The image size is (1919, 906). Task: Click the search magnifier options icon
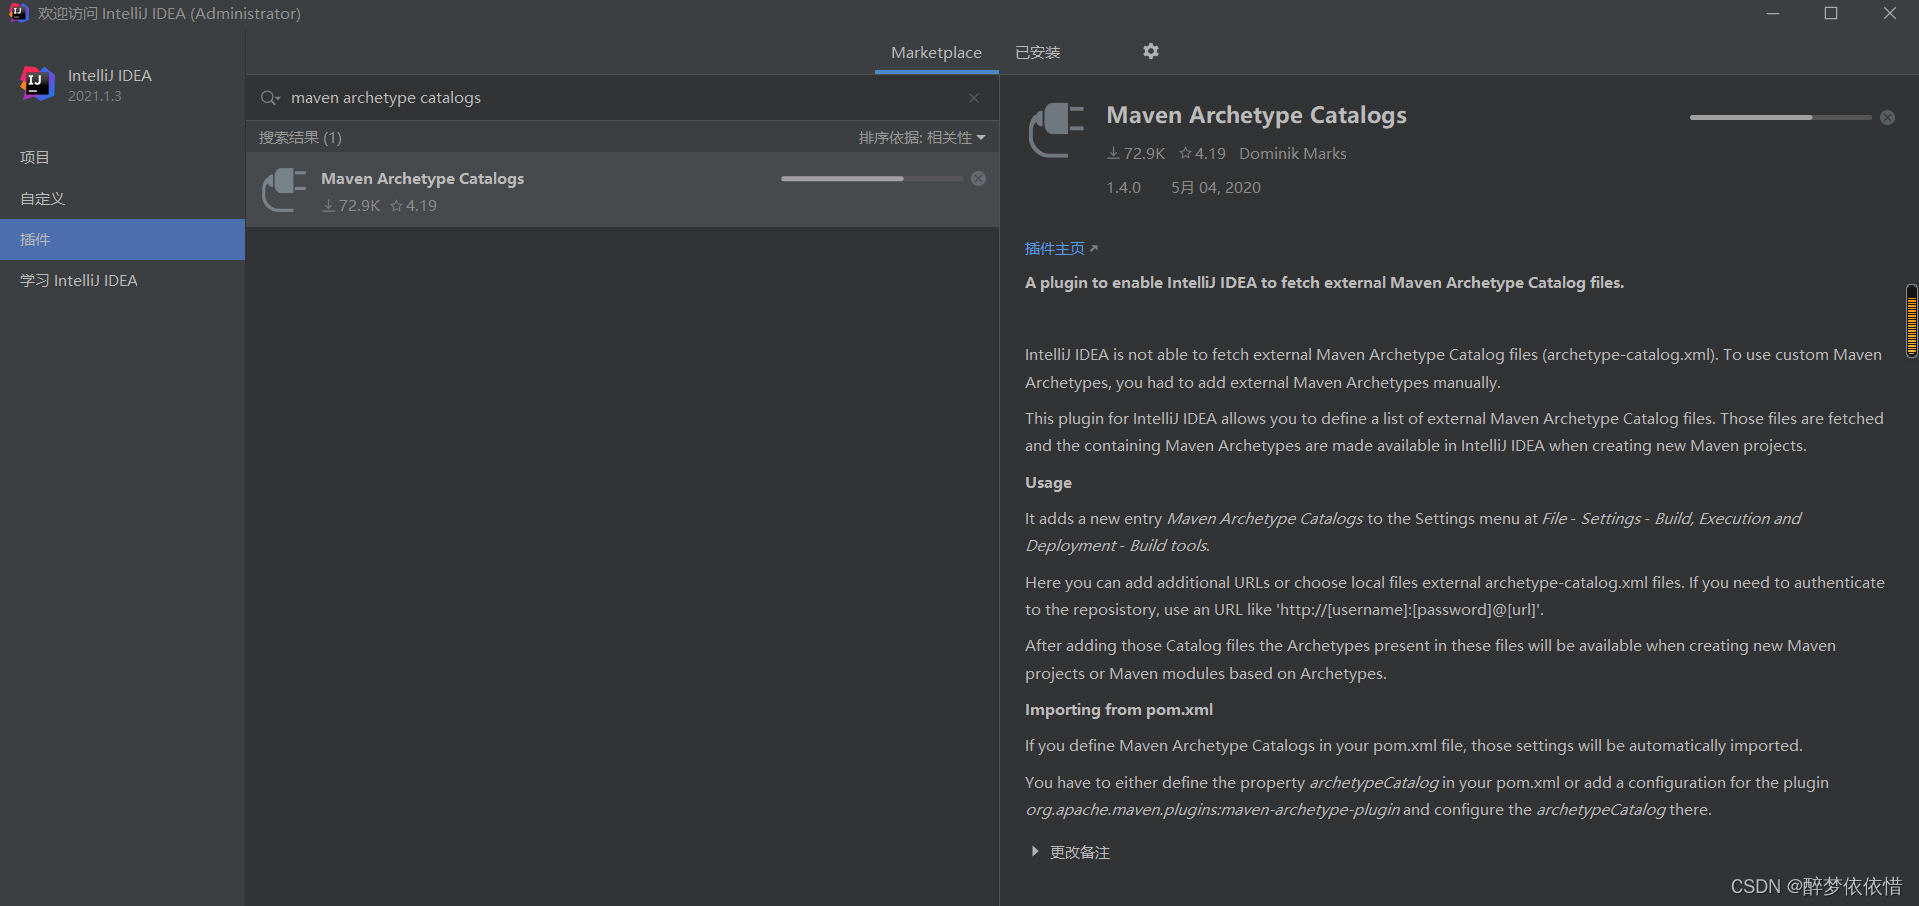(x=270, y=98)
